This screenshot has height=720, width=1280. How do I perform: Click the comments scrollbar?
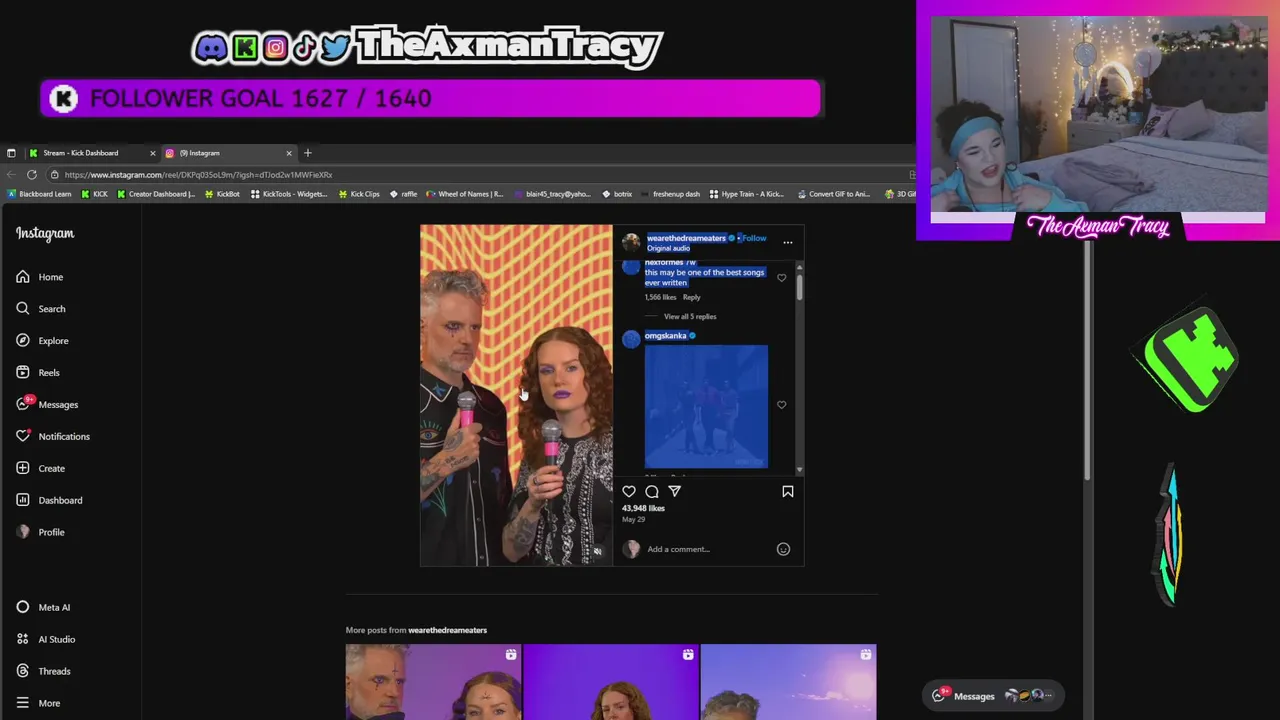coord(799,287)
